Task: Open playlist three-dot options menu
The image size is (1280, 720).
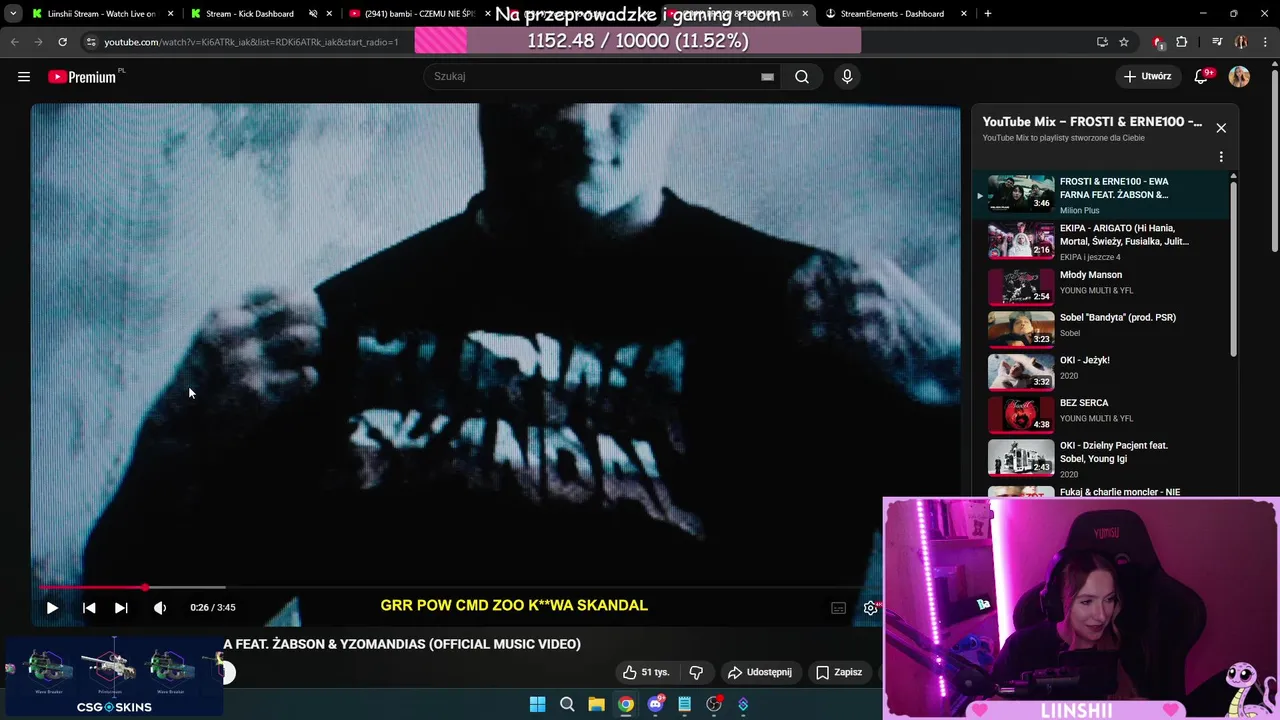Action: click(1221, 157)
